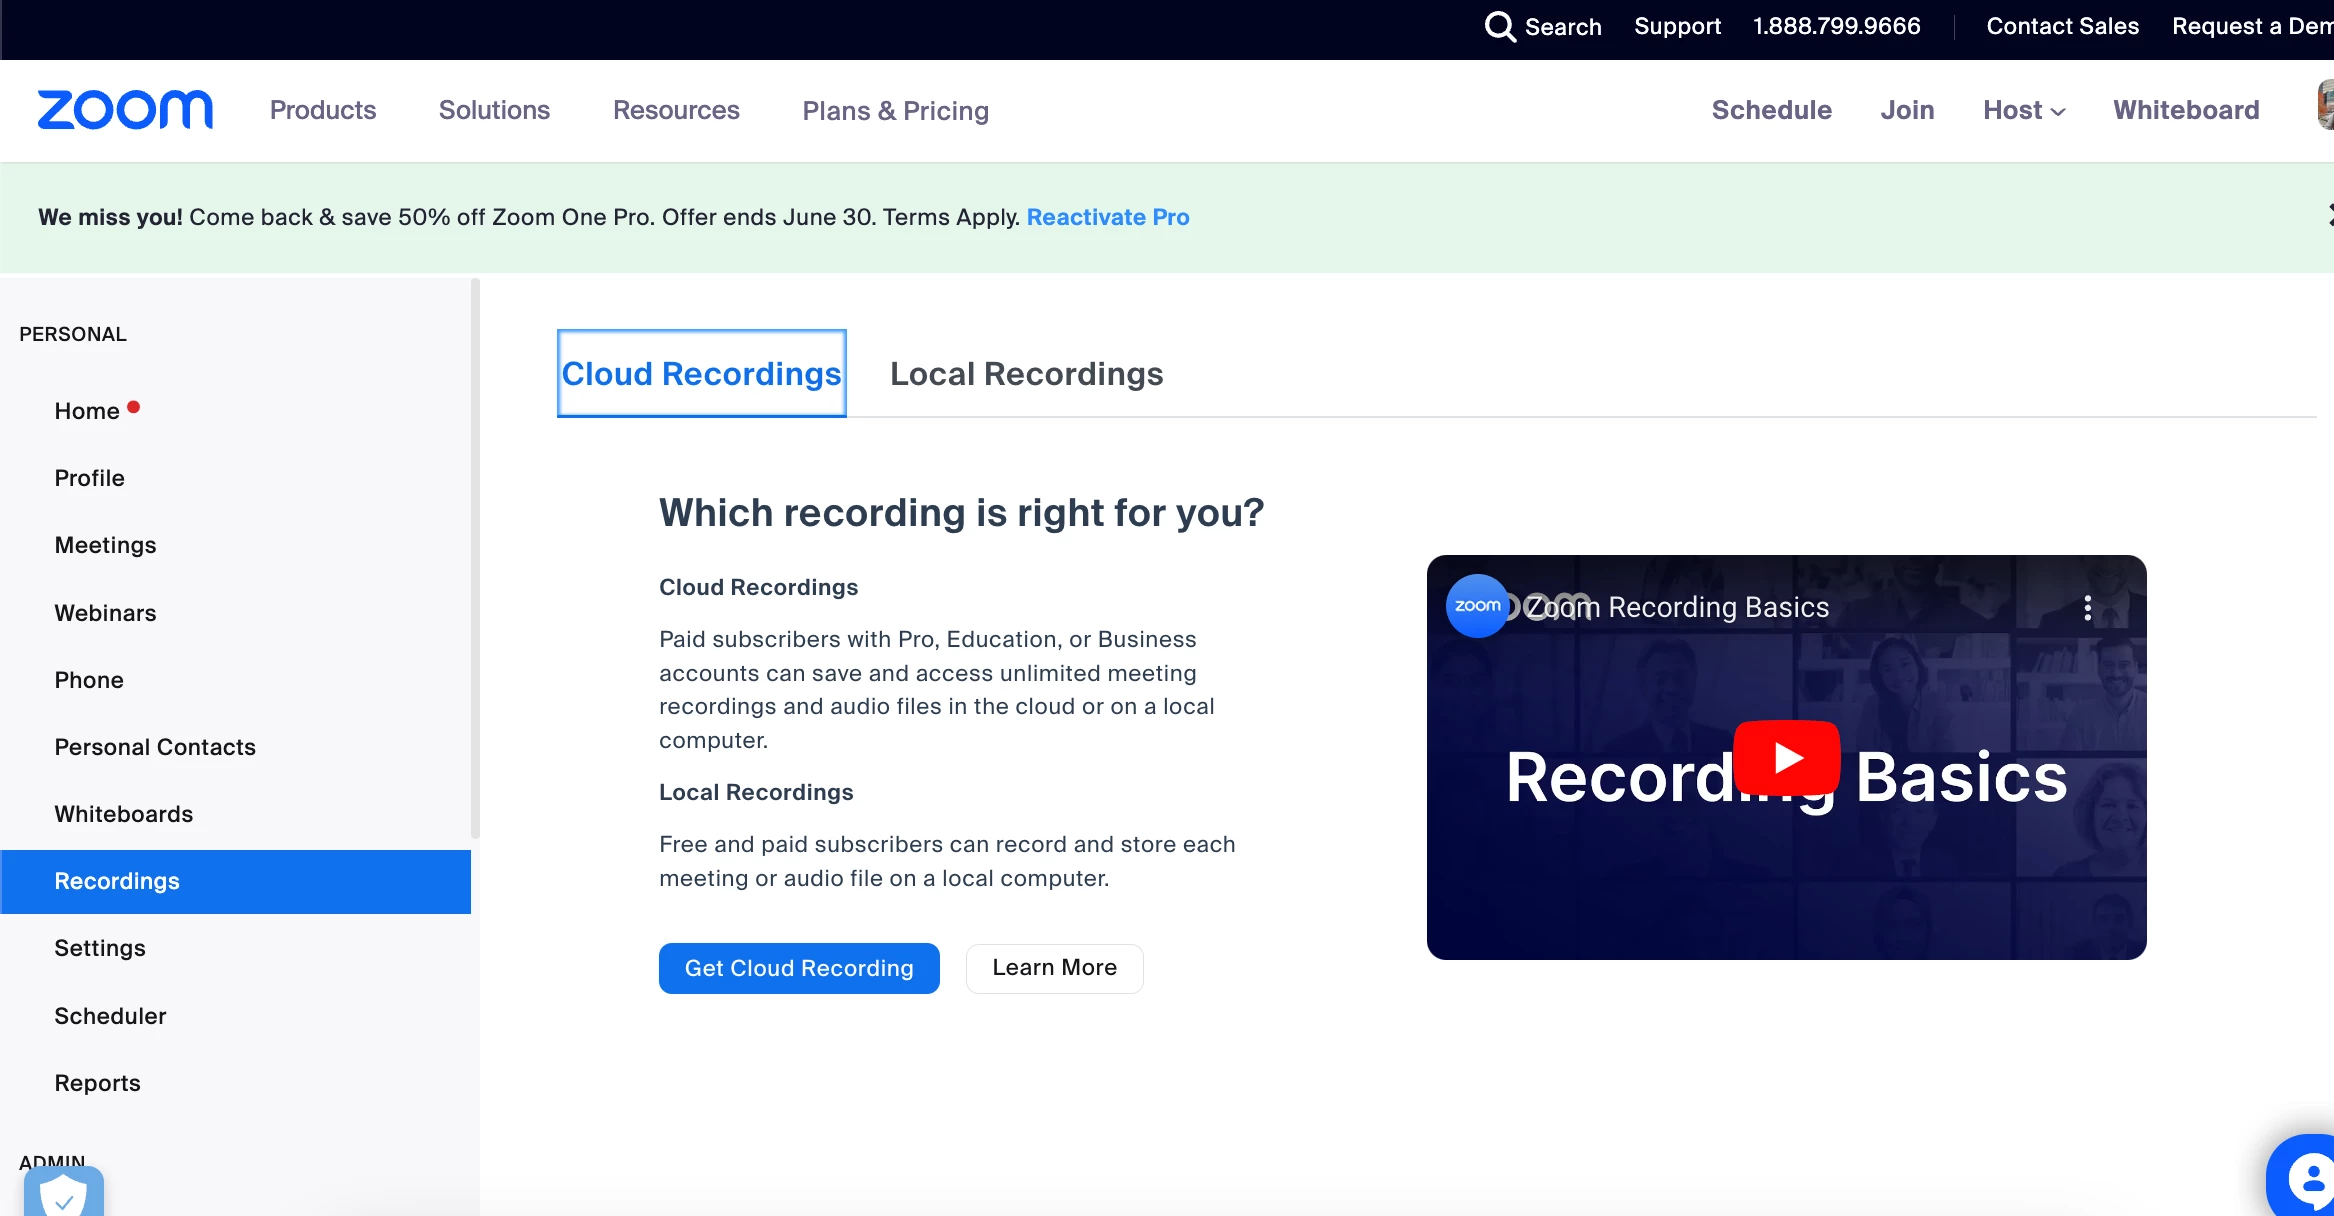The image size is (2334, 1216).
Task: Open the video's three-dot options menu
Action: click(2087, 608)
